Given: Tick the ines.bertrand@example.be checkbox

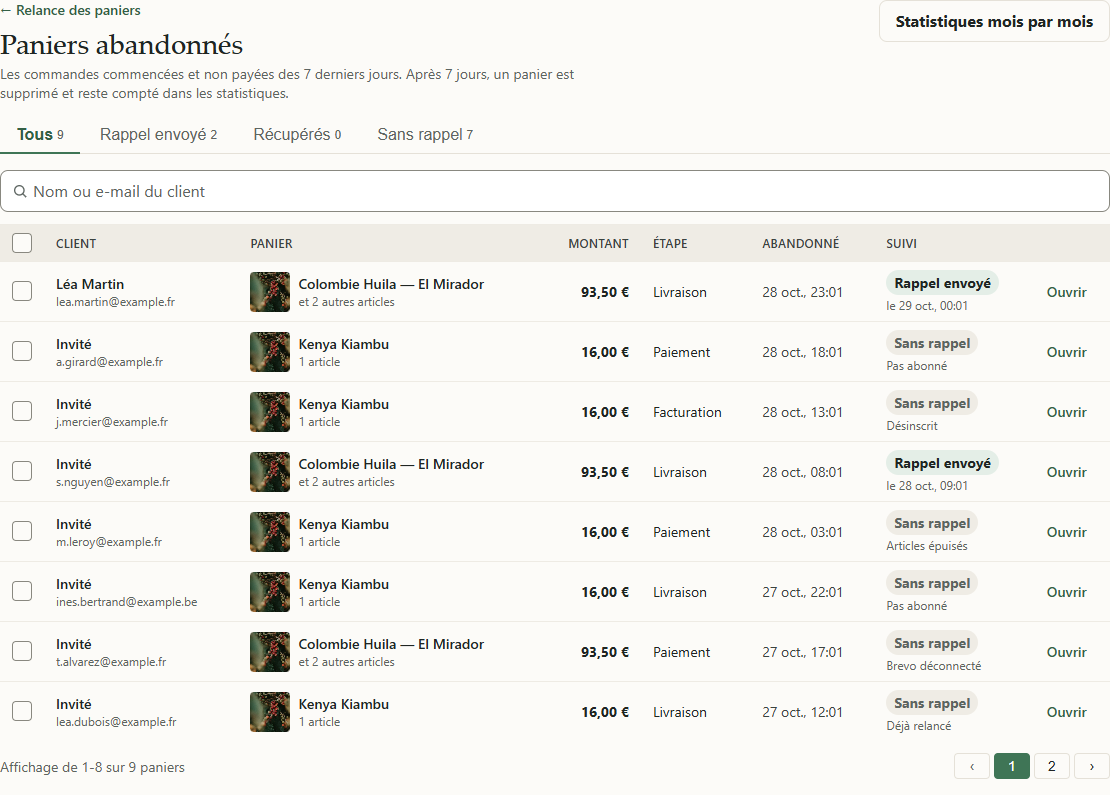Looking at the screenshot, I should (22, 592).
